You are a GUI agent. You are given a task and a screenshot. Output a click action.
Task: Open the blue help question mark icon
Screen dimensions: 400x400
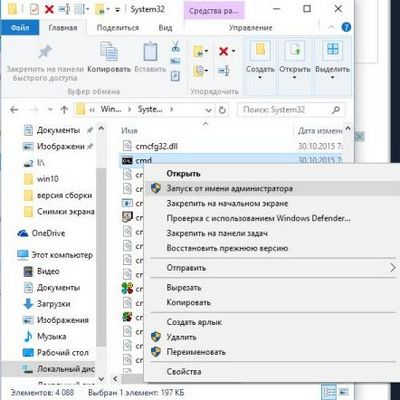346,27
